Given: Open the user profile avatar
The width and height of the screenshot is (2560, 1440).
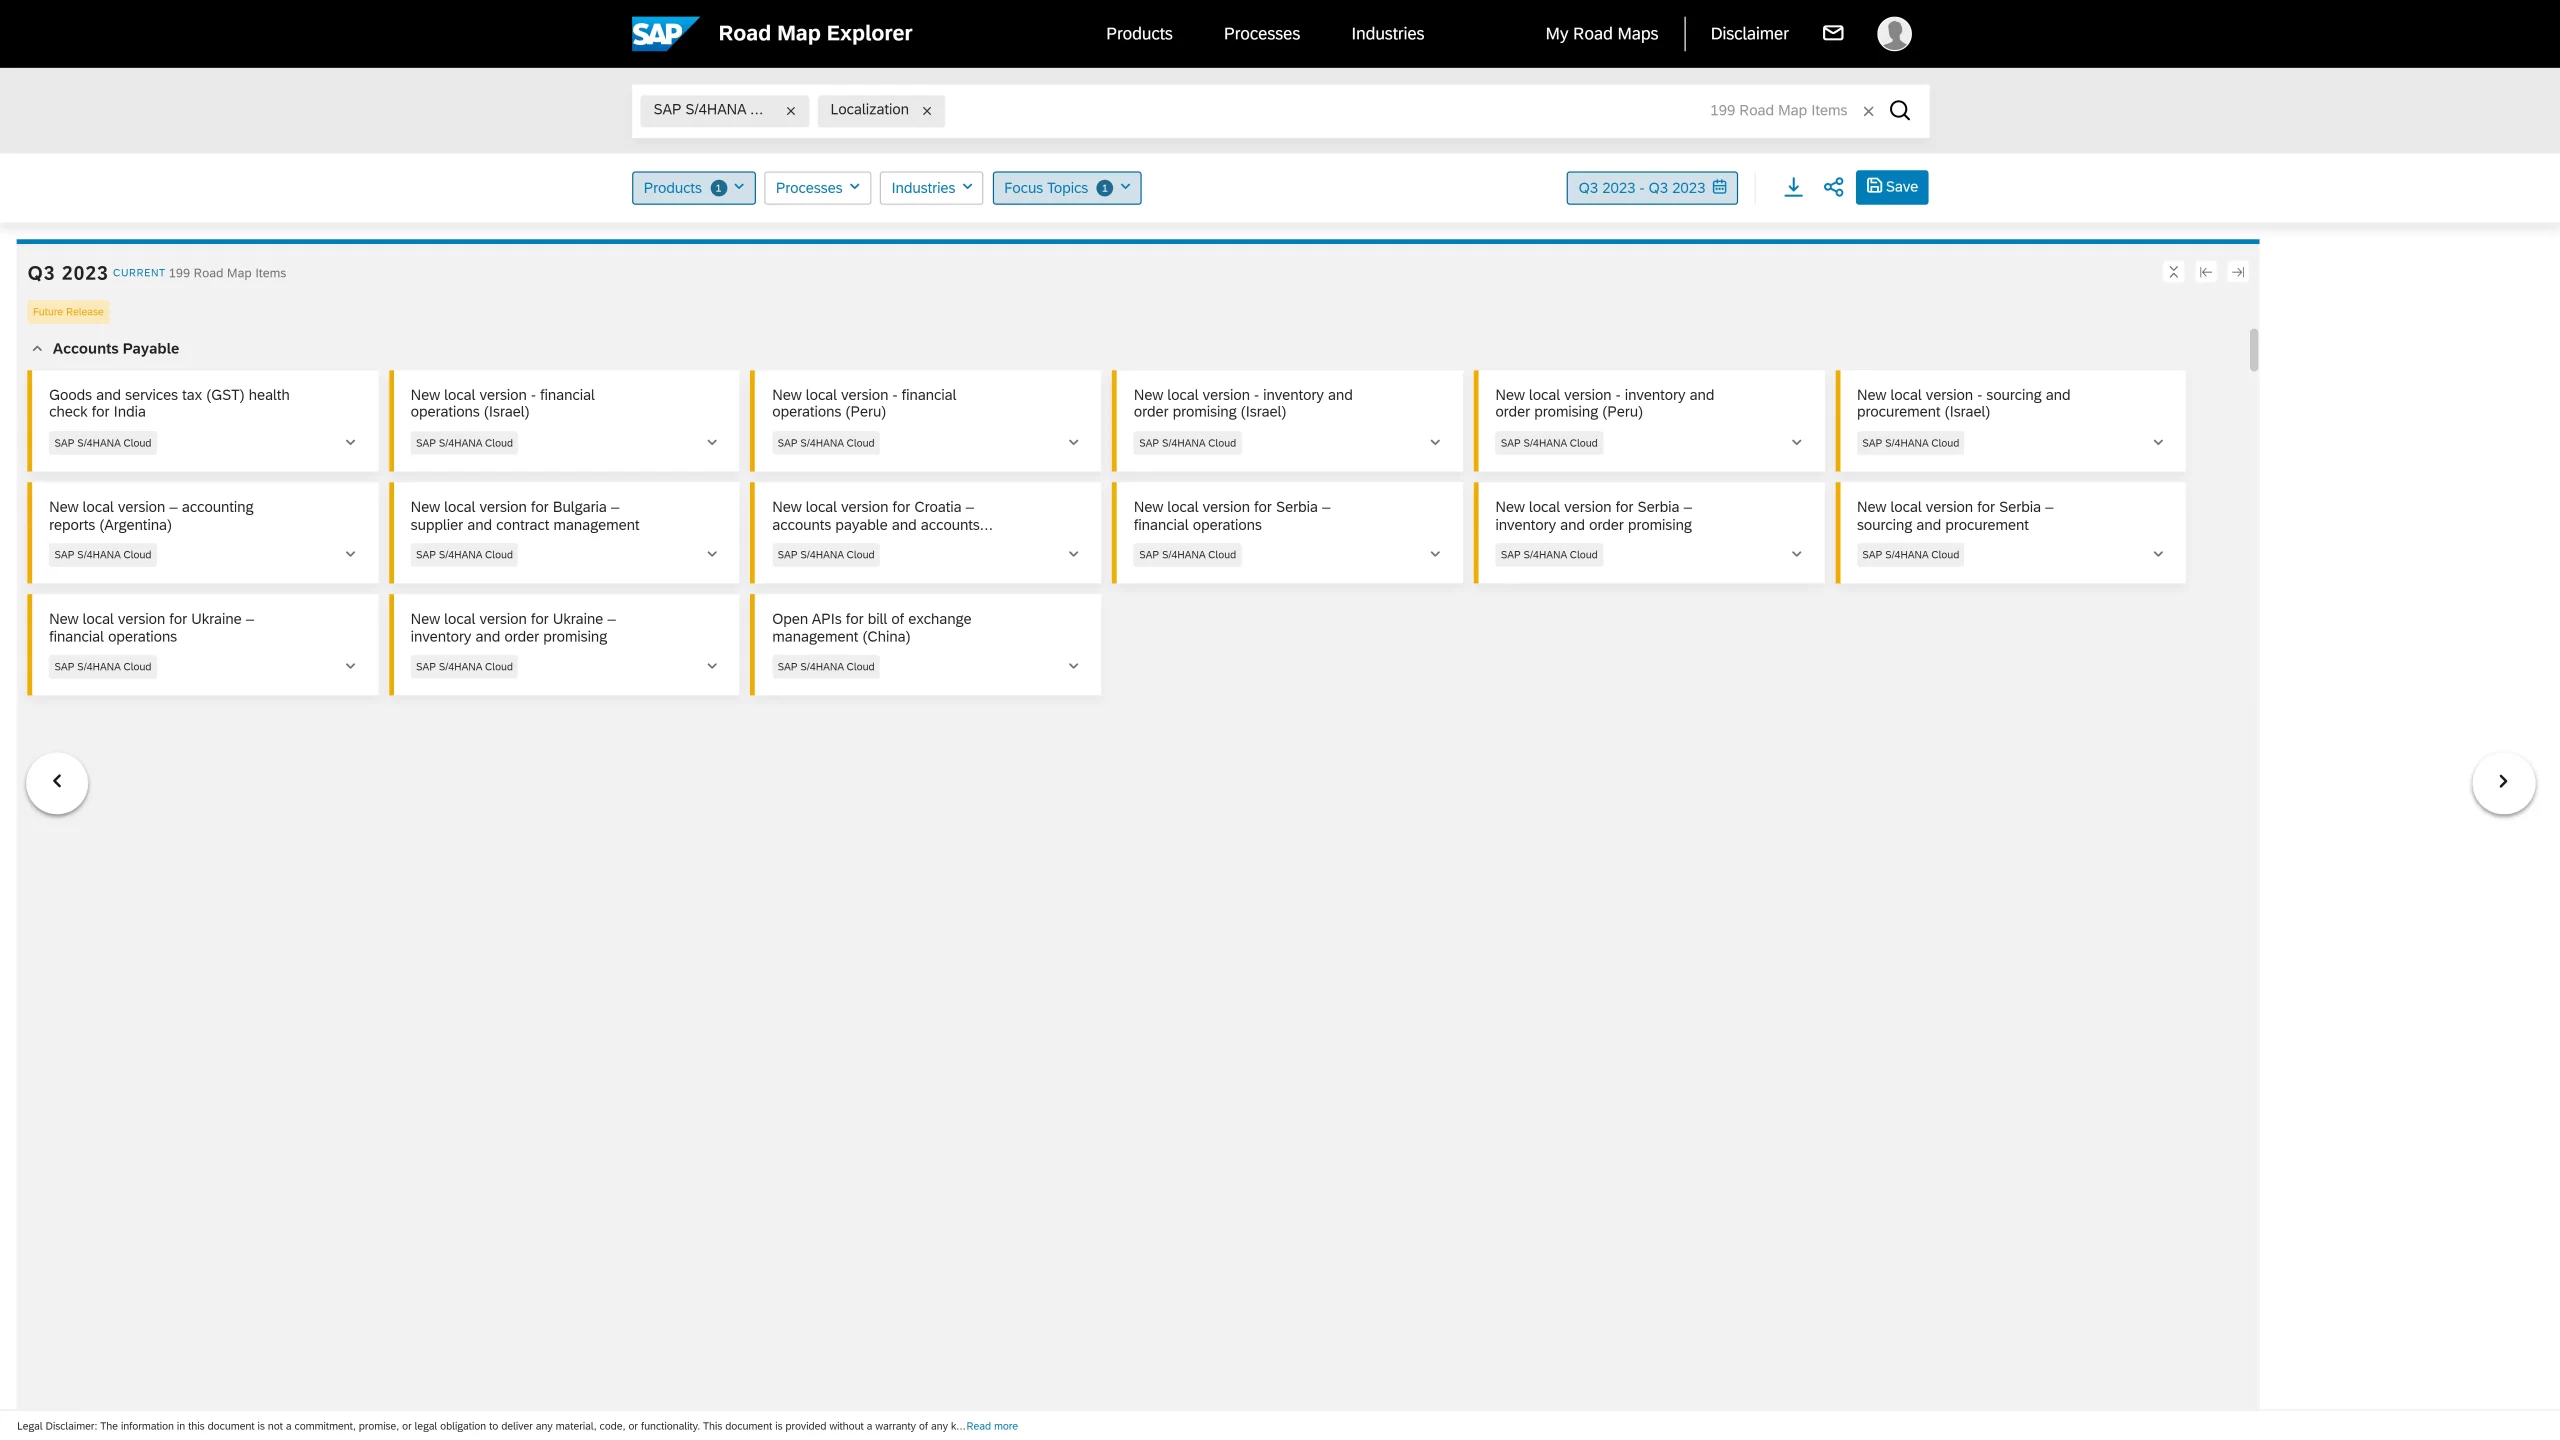Looking at the screenshot, I should tap(1894, 33).
